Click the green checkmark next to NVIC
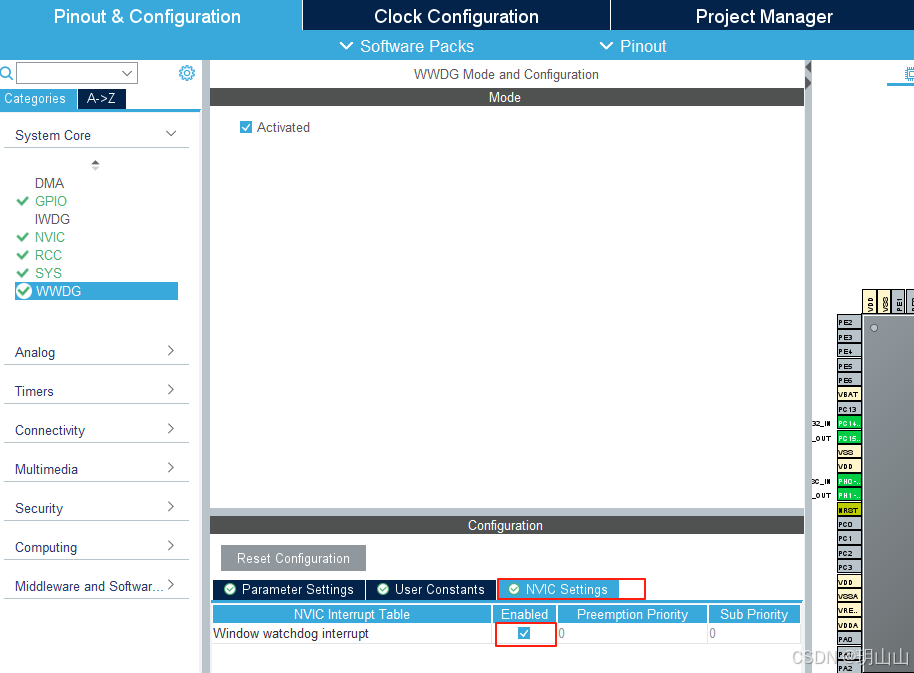Image resolution: width=914 pixels, height=673 pixels. pyautogui.click(x=23, y=237)
